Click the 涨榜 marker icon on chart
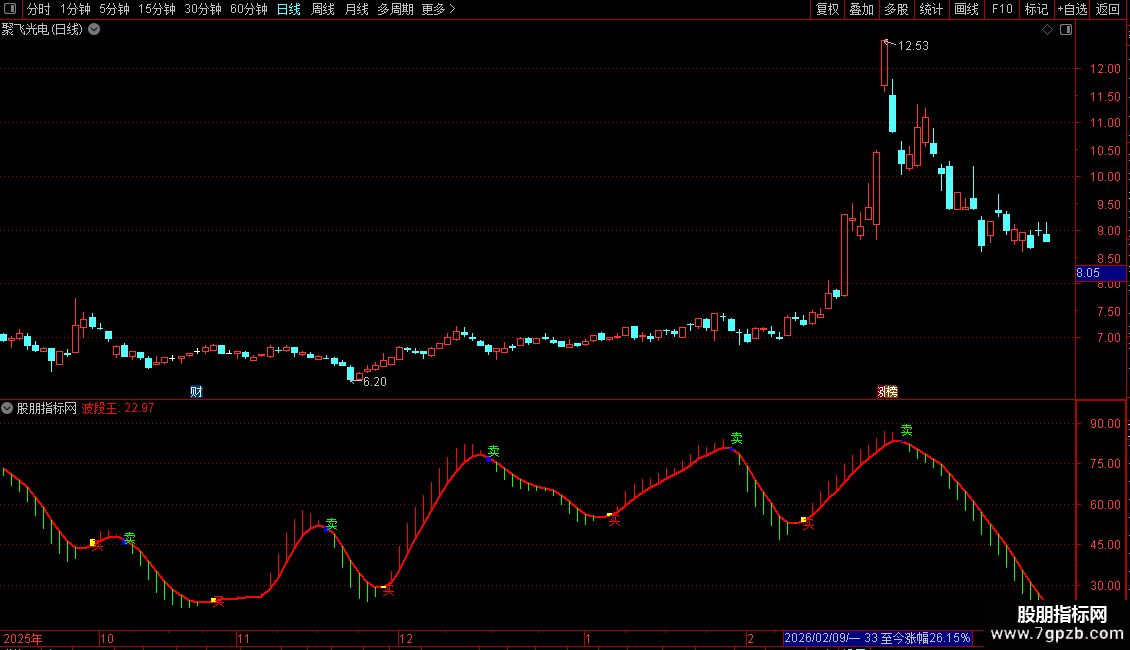 887,392
